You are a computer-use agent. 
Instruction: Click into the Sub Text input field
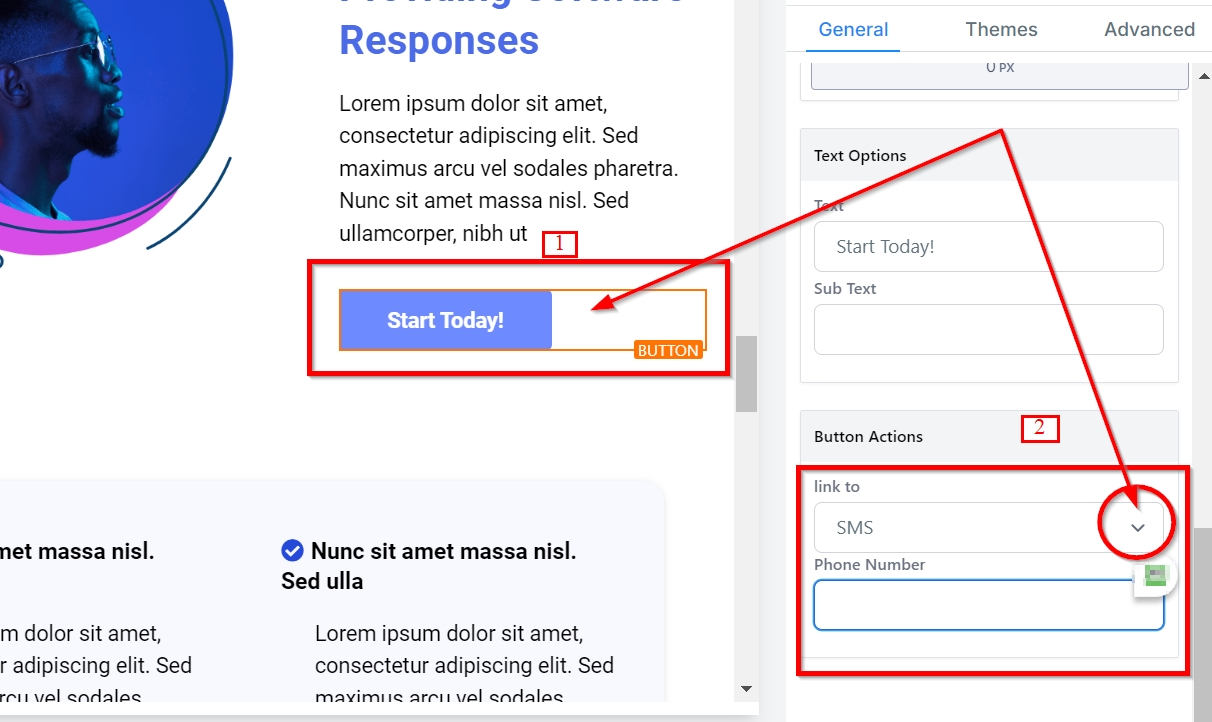pyautogui.click(x=988, y=330)
